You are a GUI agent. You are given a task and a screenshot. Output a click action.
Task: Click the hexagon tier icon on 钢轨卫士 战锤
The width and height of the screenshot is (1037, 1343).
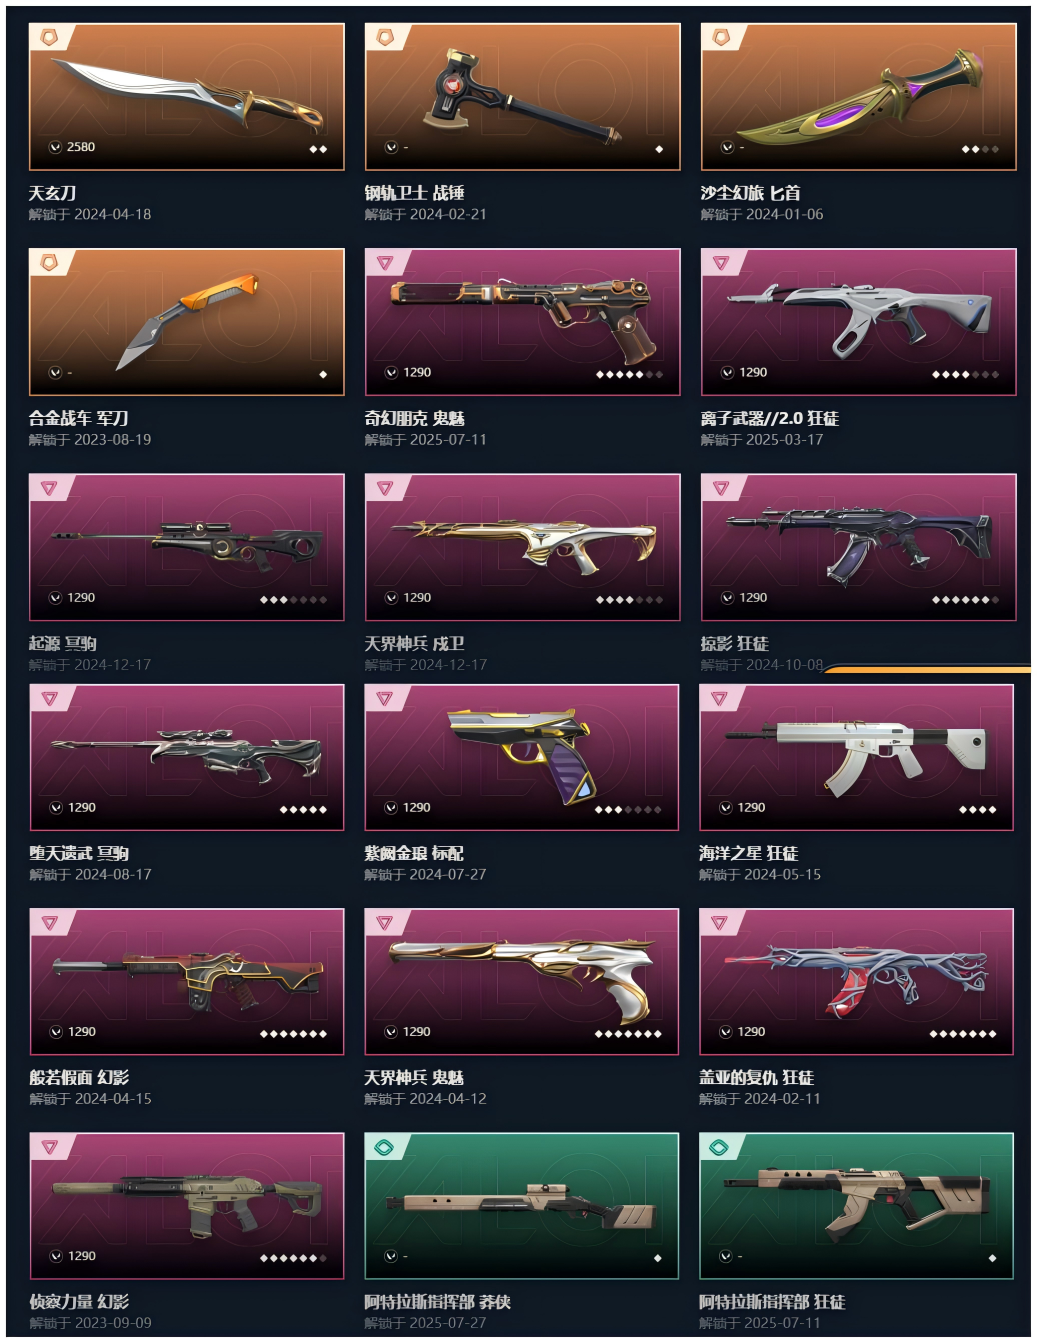385,37
